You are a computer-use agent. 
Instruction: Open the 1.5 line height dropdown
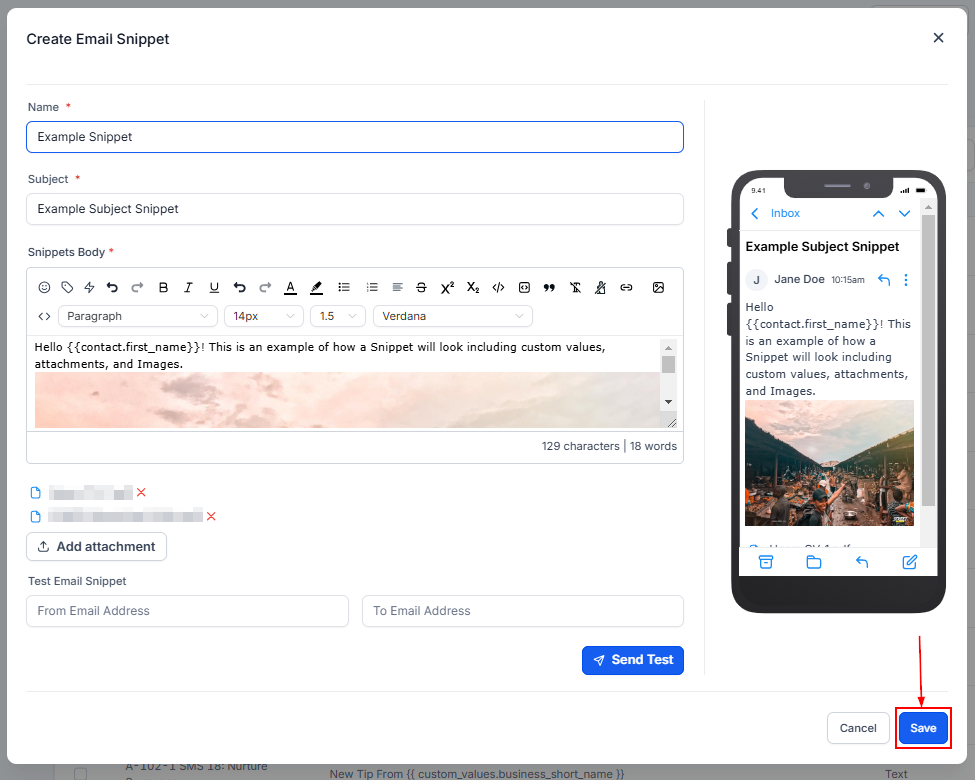click(338, 316)
